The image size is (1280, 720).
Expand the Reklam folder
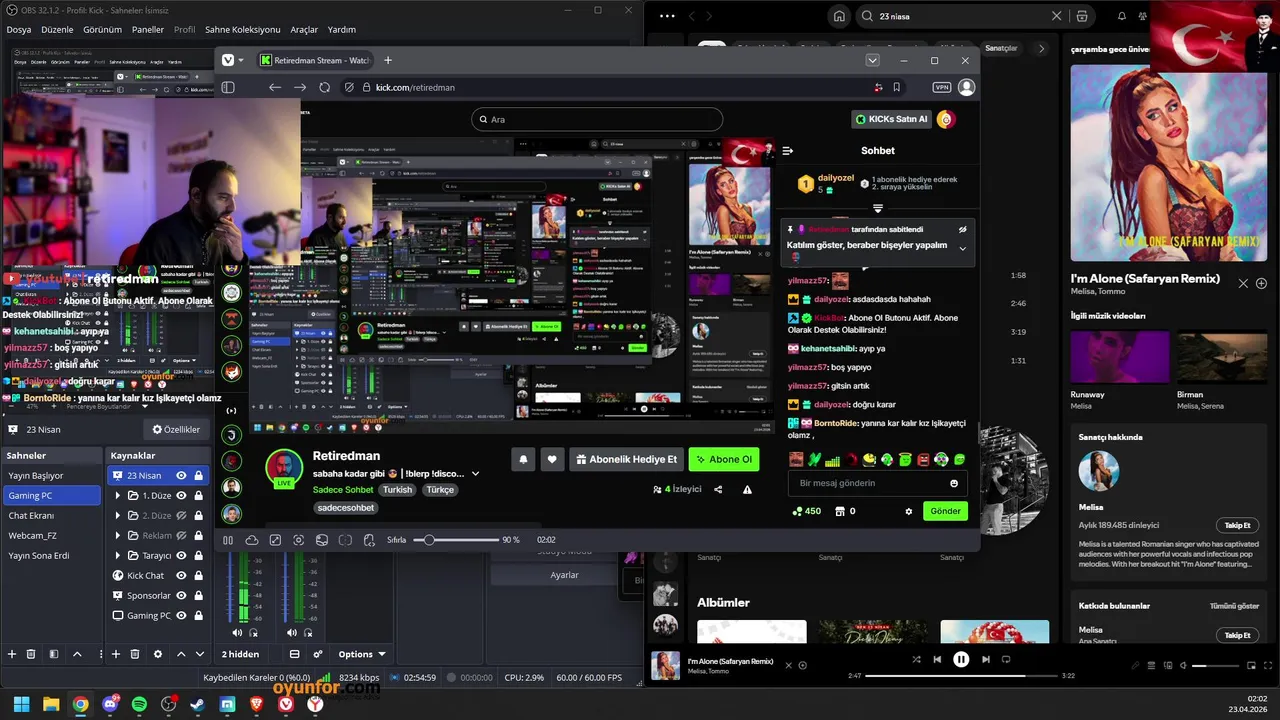pyautogui.click(x=118, y=535)
